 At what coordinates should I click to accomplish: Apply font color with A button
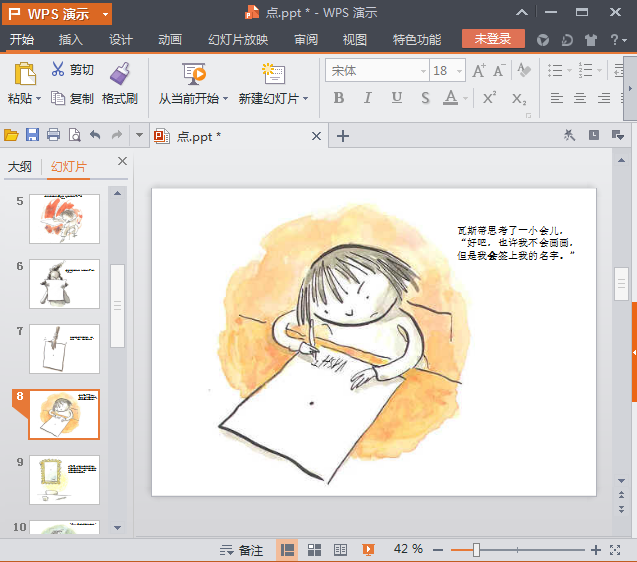coord(450,98)
